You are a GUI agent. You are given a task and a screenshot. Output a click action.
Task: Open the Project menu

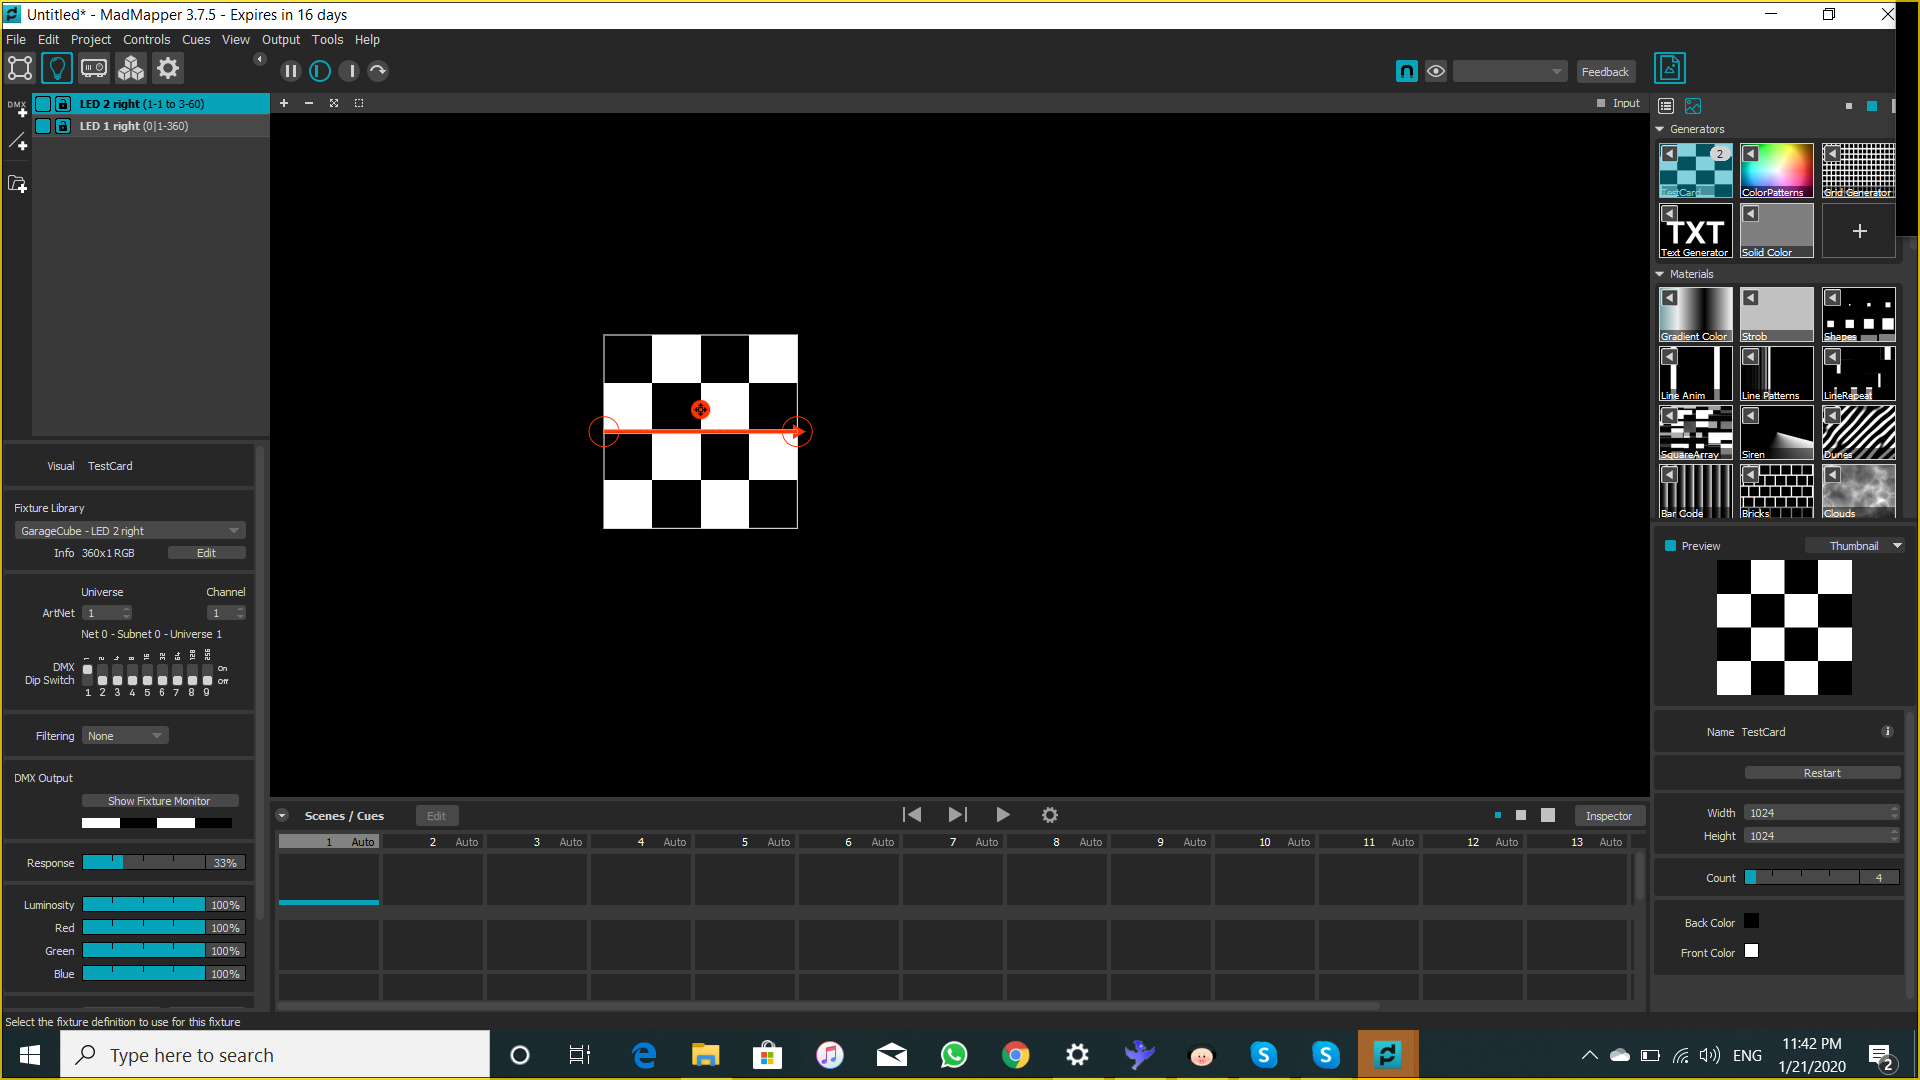click(91, 40)
